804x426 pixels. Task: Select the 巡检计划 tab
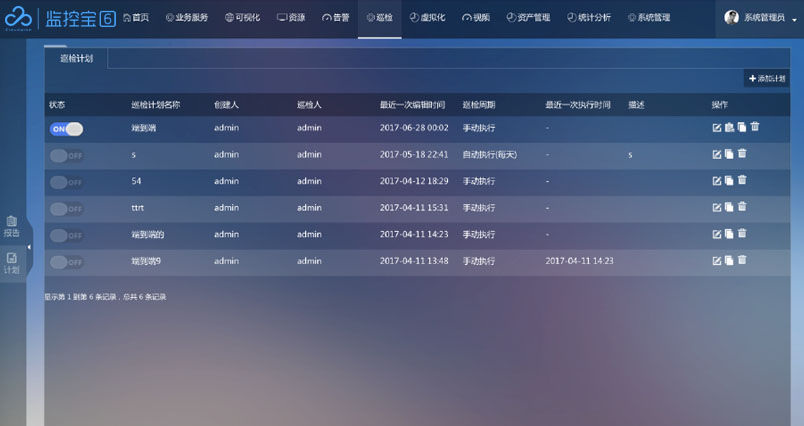pos(77,58)
